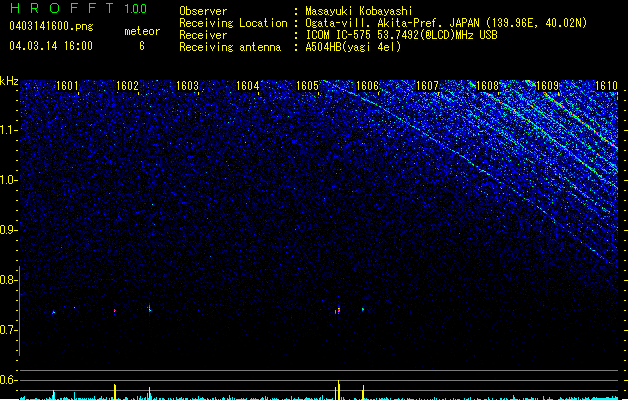Screen dimensions: 629x400
Task: Click the 0.9 kHz frequency label
Action: (x=9, y=230)
